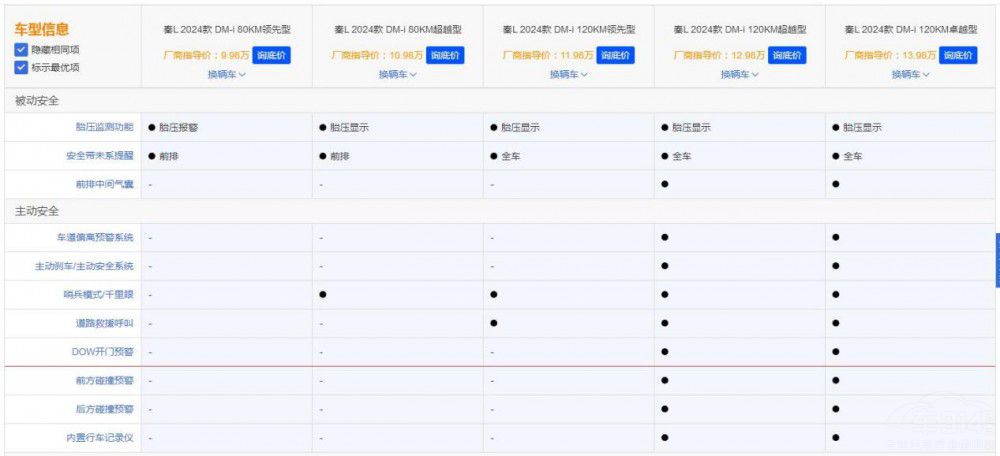Open the 秦L 2024款 DM-i 80KM领先型 title link
1000x456 pixels.
click(x=226, y=30)
